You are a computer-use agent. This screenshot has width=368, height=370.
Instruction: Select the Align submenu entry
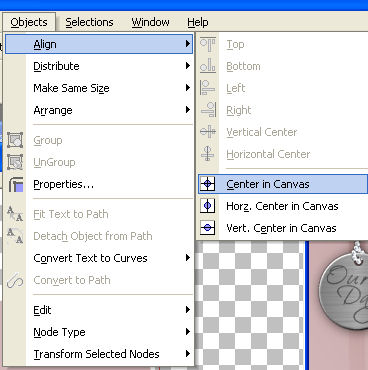pos(99,44)
